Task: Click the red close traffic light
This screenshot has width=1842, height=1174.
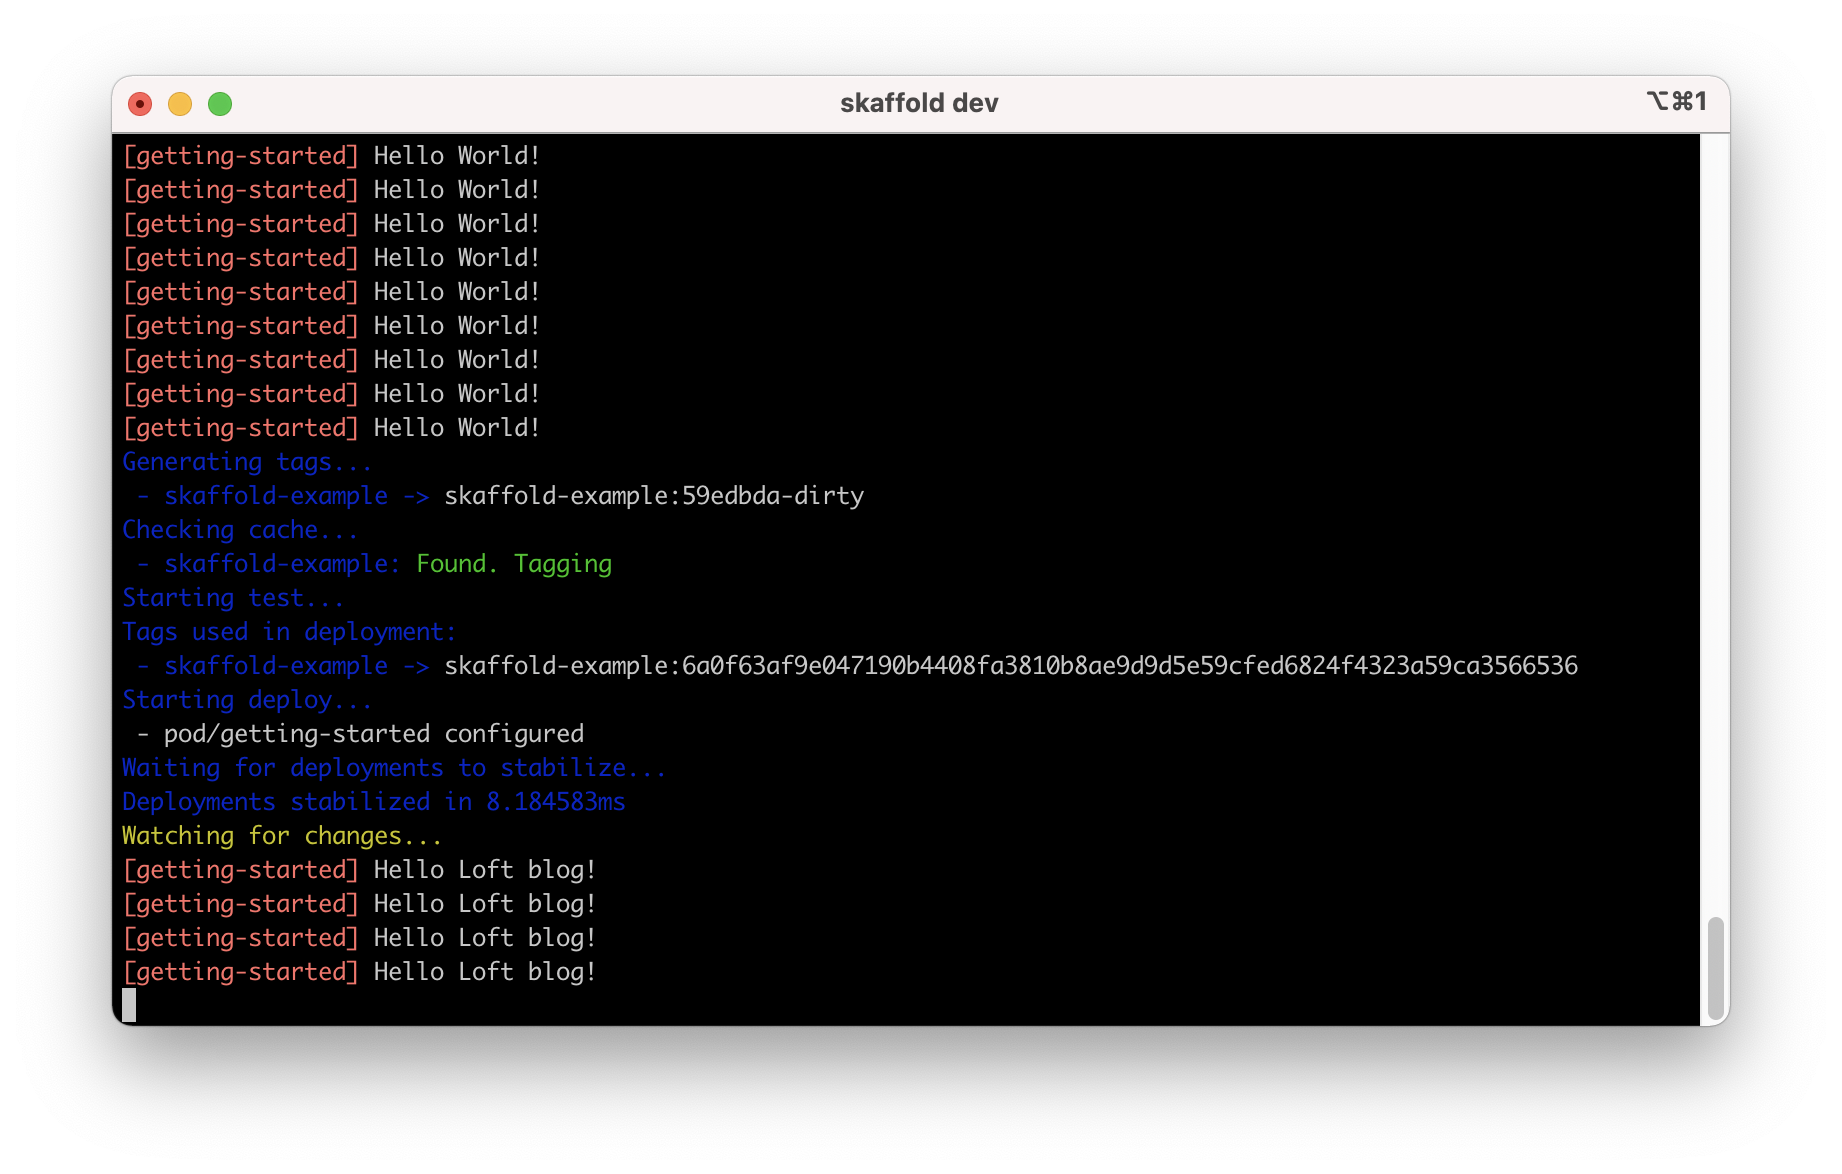Action: pos(140,103)
